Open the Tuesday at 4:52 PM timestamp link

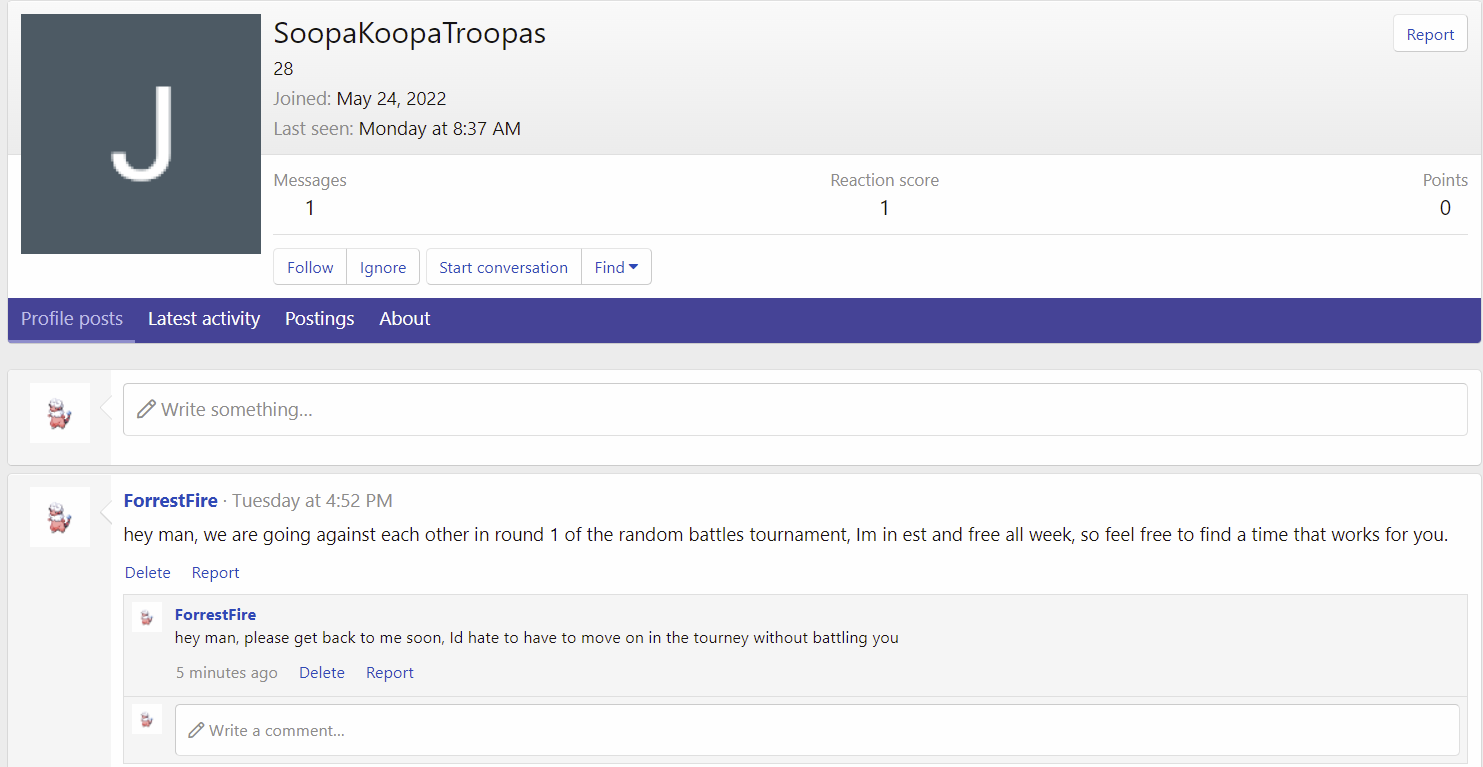pos(312,501)
